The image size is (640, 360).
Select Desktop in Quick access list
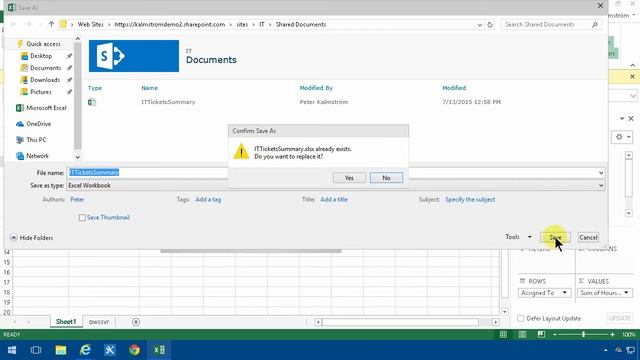[x=41, y=56]
